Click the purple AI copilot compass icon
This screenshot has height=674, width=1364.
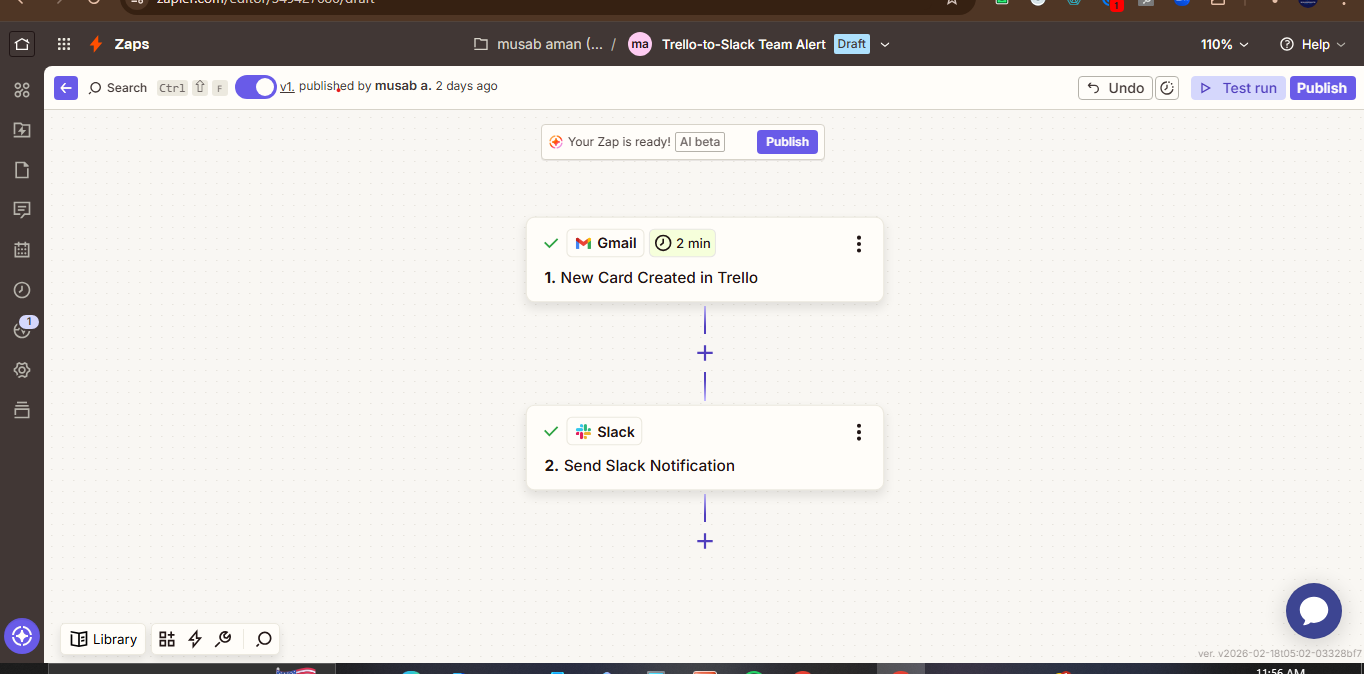22,636
